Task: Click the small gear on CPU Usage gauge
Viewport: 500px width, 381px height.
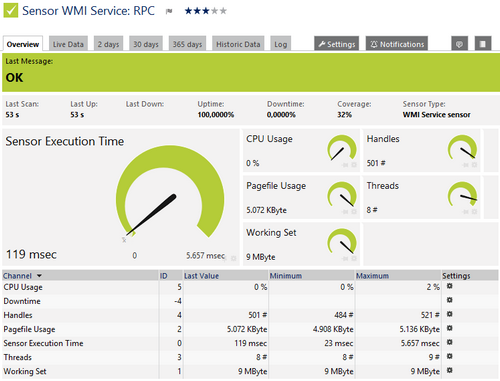Action: coord(354,165)
